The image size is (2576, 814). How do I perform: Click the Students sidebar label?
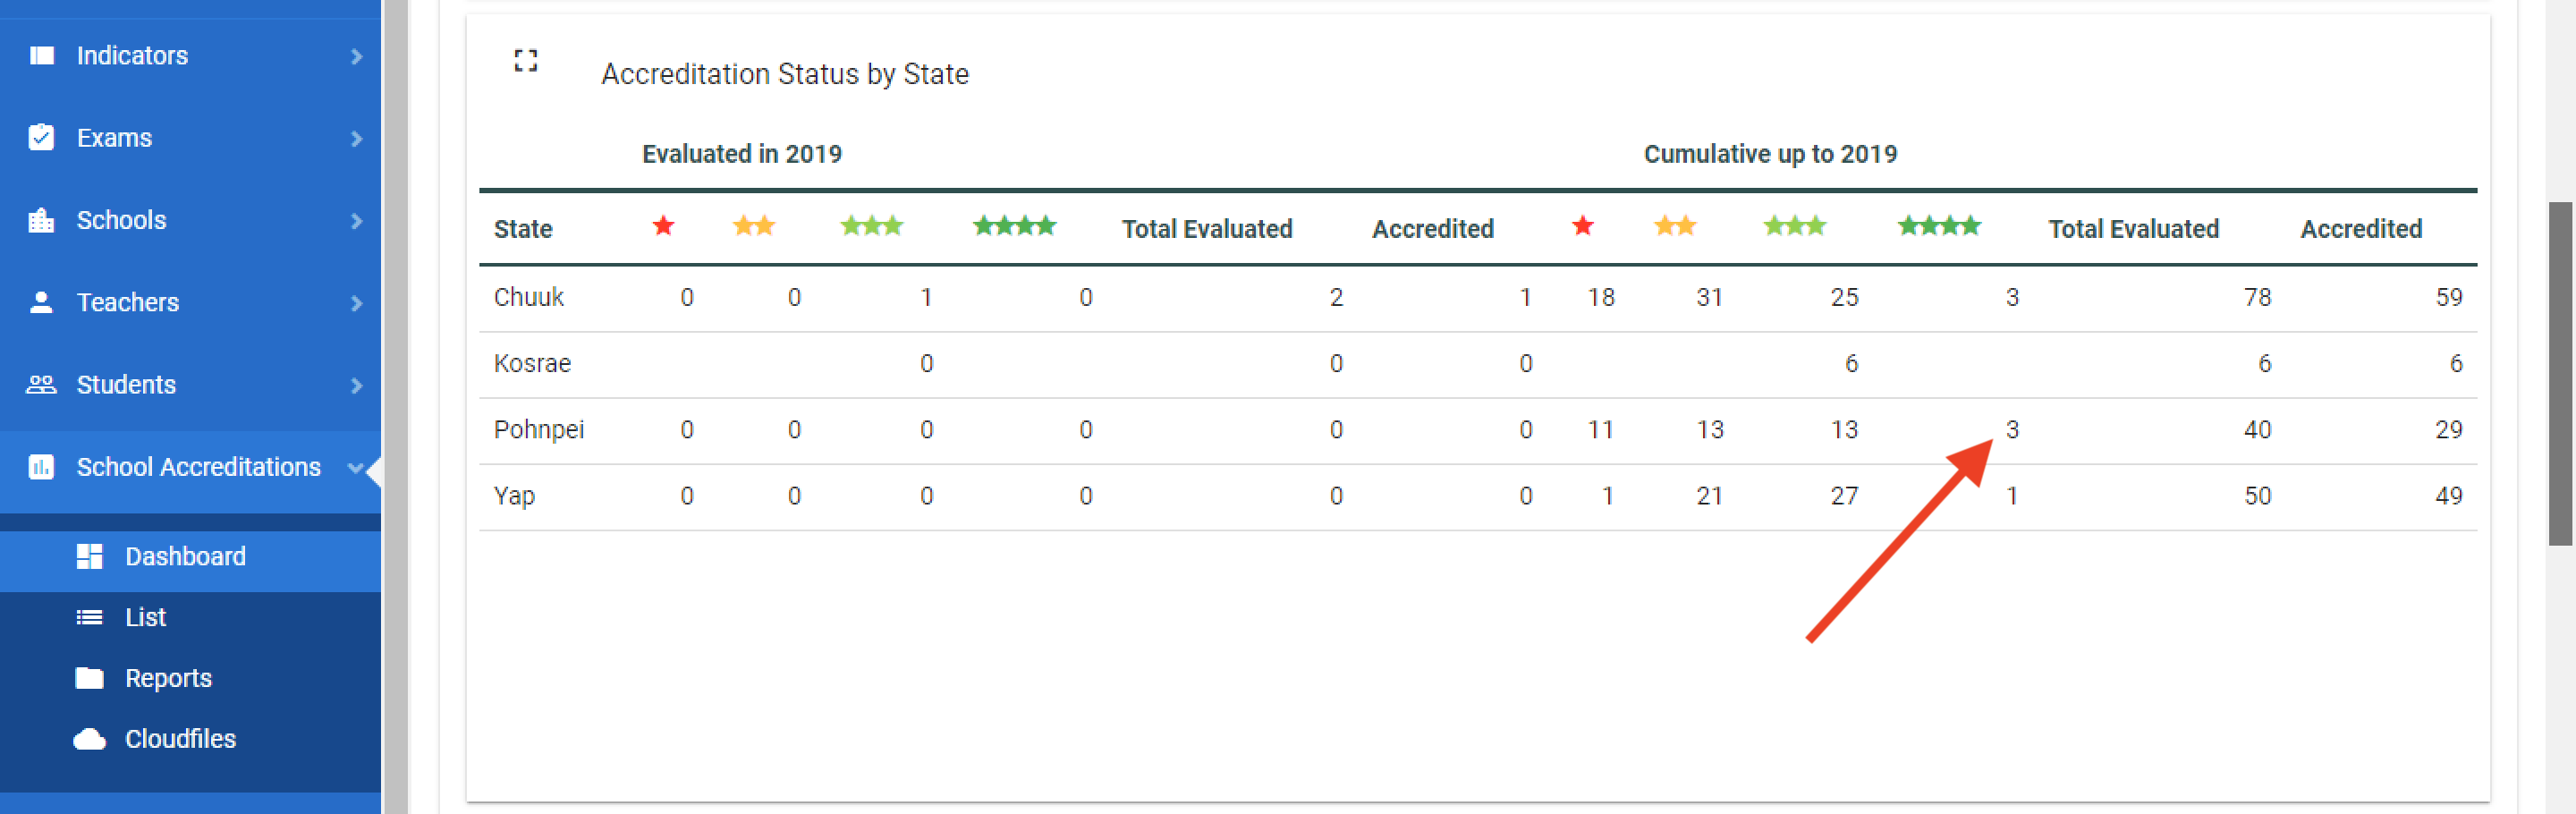126,385
